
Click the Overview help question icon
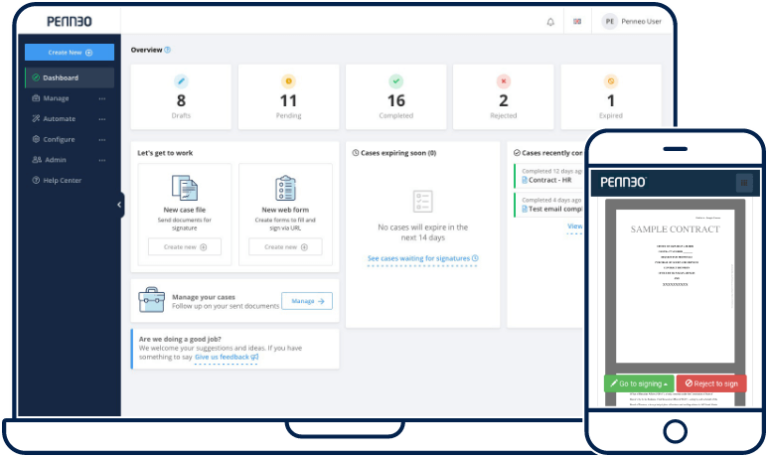pos(167,49)
